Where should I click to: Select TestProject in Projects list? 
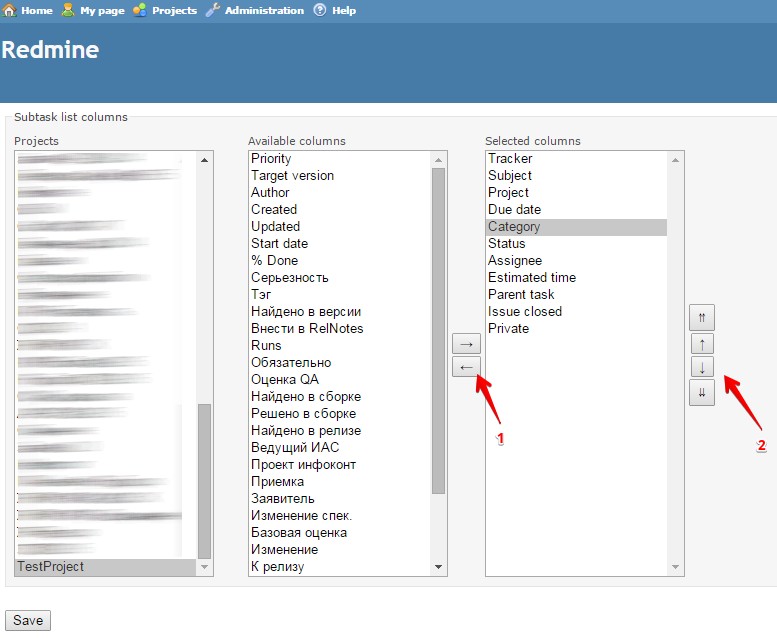106,567
